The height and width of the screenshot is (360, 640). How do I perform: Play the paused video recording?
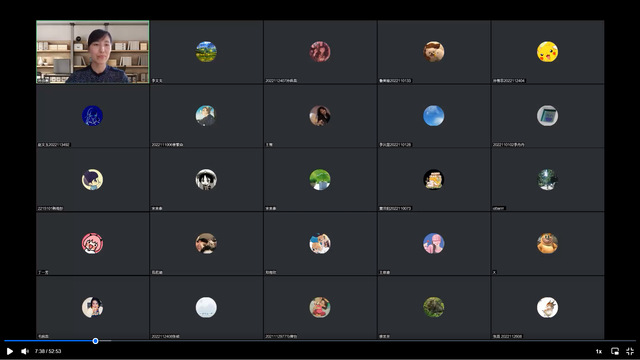[10, 351]
